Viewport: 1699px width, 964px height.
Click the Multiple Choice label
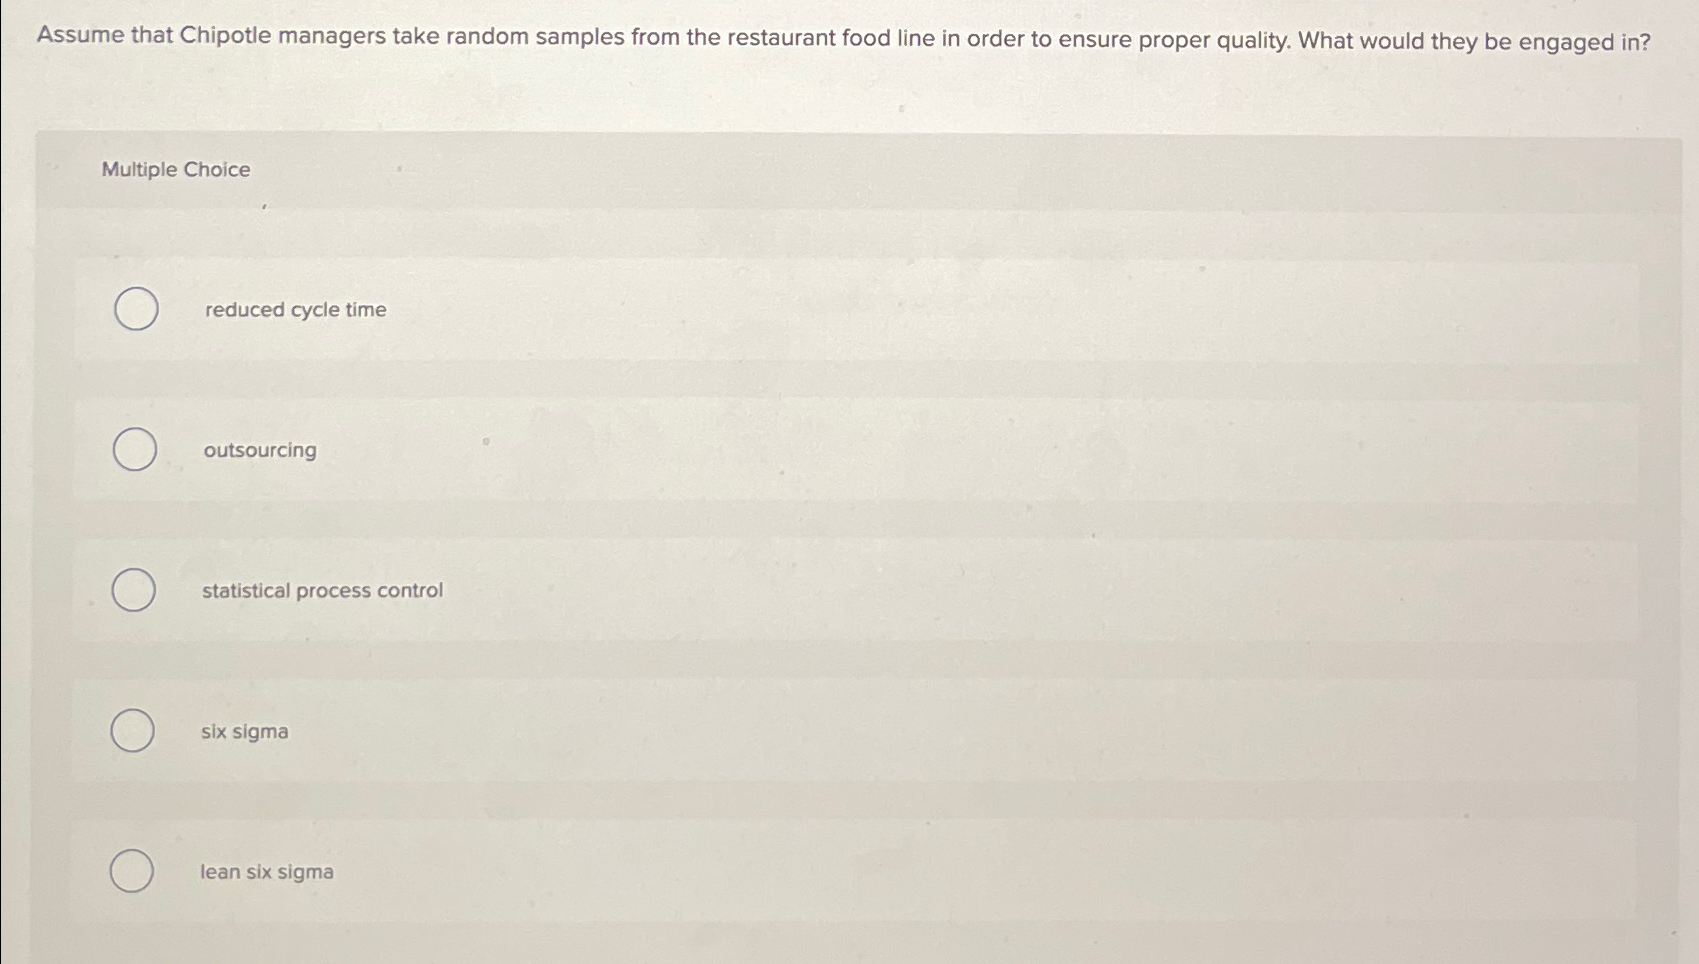click(176, 169)
